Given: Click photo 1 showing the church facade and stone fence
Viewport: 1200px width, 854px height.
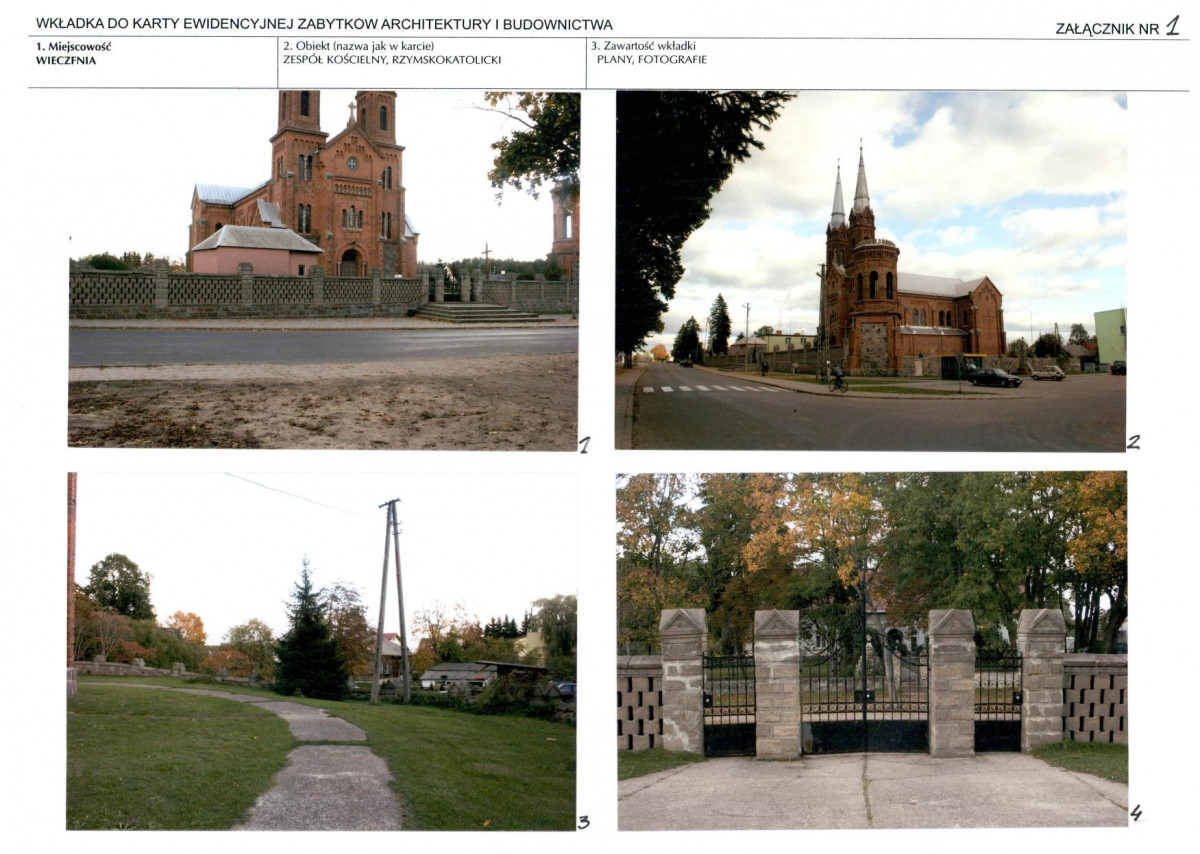Looking at the screenshot, I should 323,270.
